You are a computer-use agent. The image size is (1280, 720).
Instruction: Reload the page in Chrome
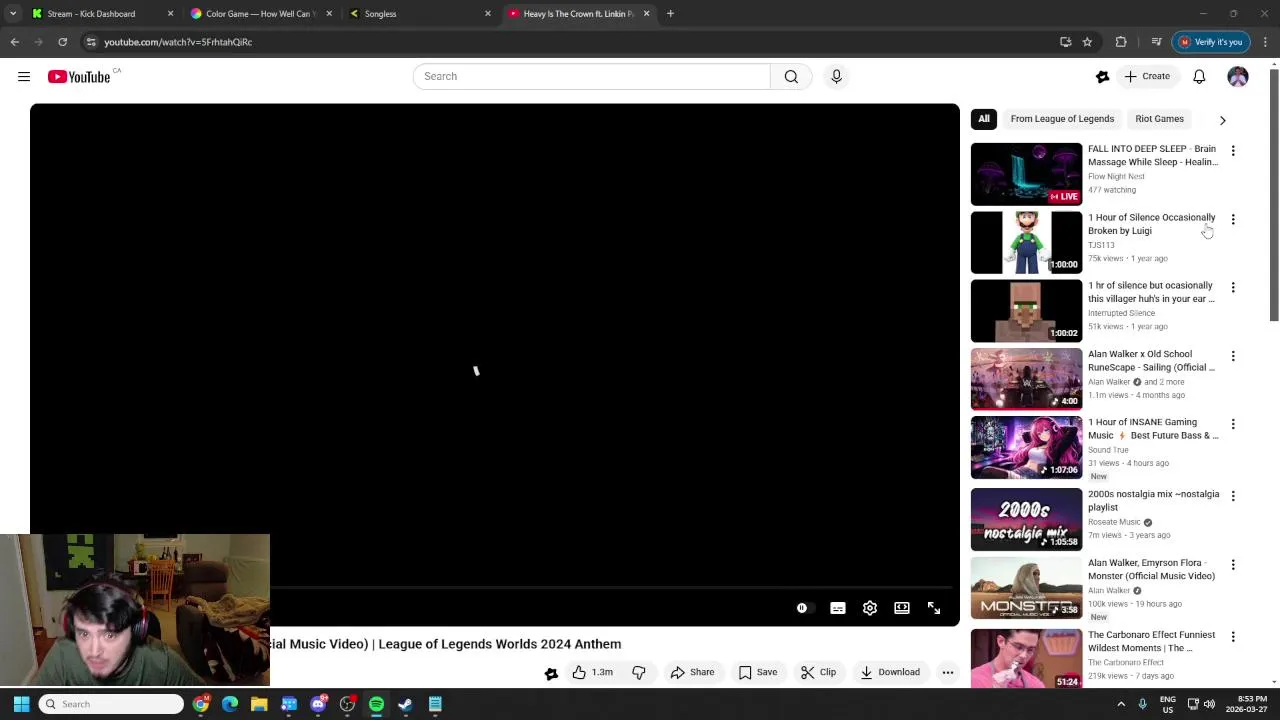[x=62, y=42]
